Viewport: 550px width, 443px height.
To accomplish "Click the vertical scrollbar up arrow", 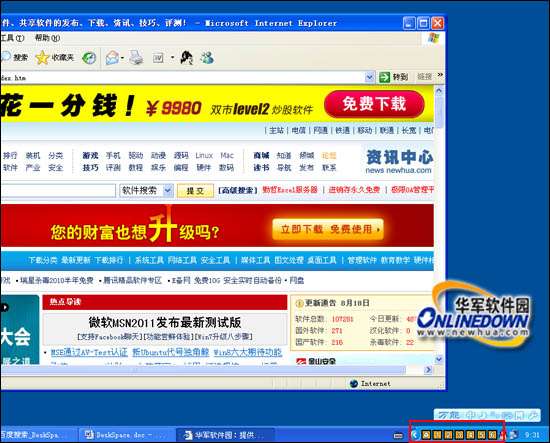I will coord(439,90).
